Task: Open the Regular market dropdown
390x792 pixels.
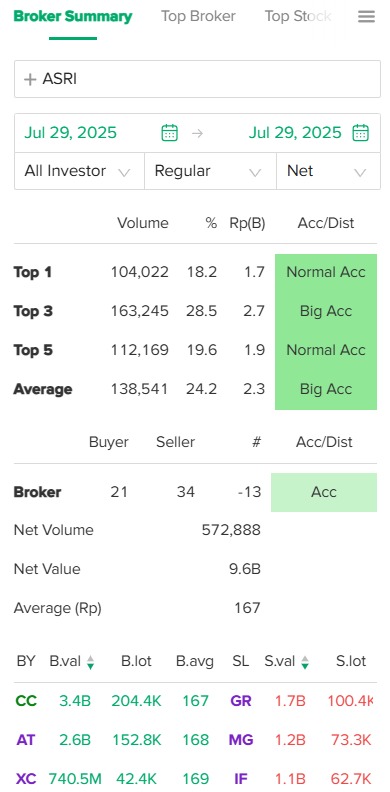Action: 211,171
